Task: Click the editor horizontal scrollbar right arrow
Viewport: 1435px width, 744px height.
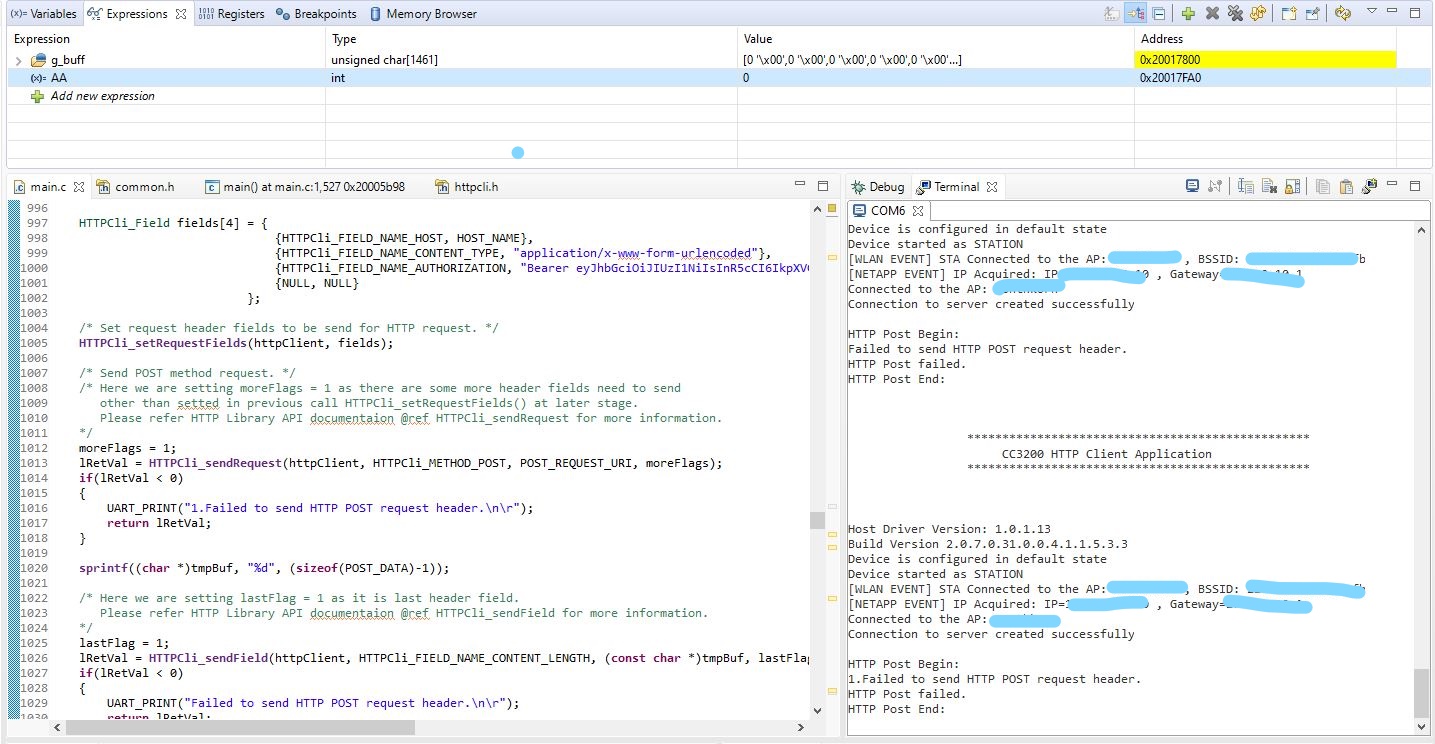Action: coord(801,727)
